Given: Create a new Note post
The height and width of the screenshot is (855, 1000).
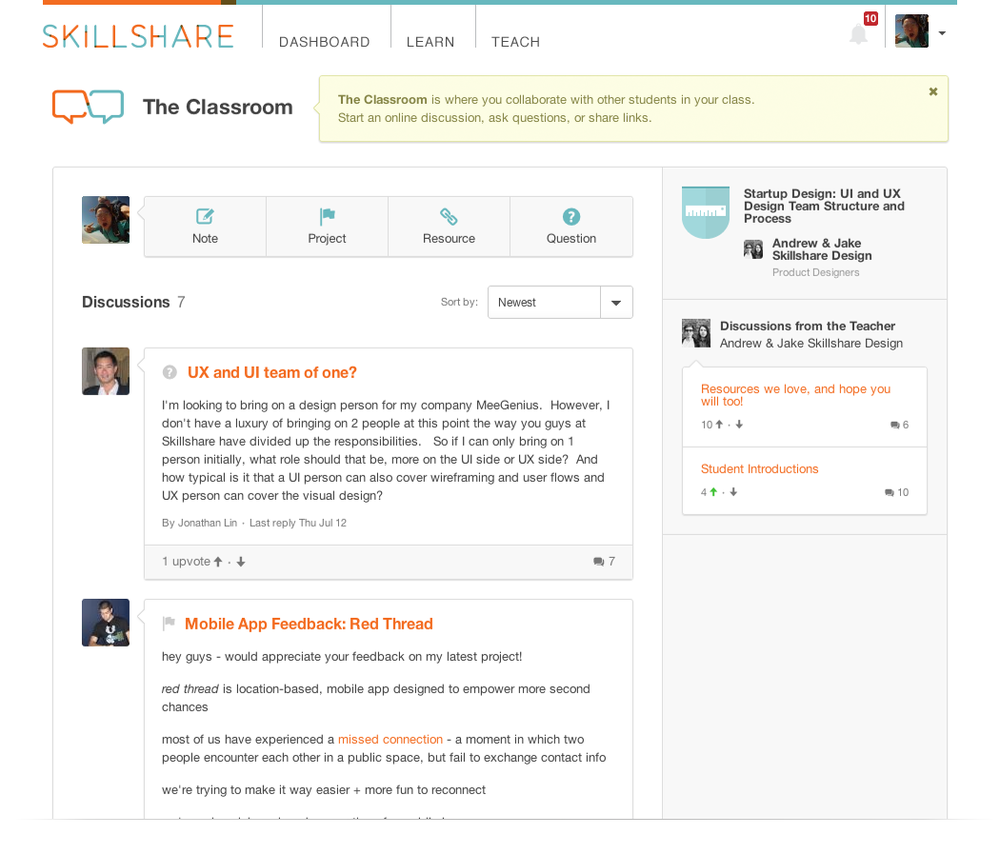Looking at the screenshot, I should point(205,226).
